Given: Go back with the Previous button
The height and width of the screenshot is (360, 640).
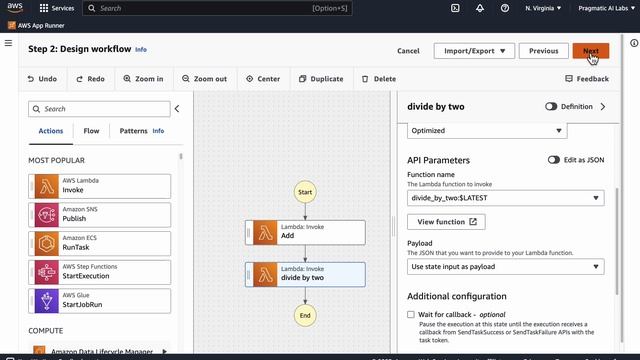Looking at the screenshot, I should [x=544, y=51].
